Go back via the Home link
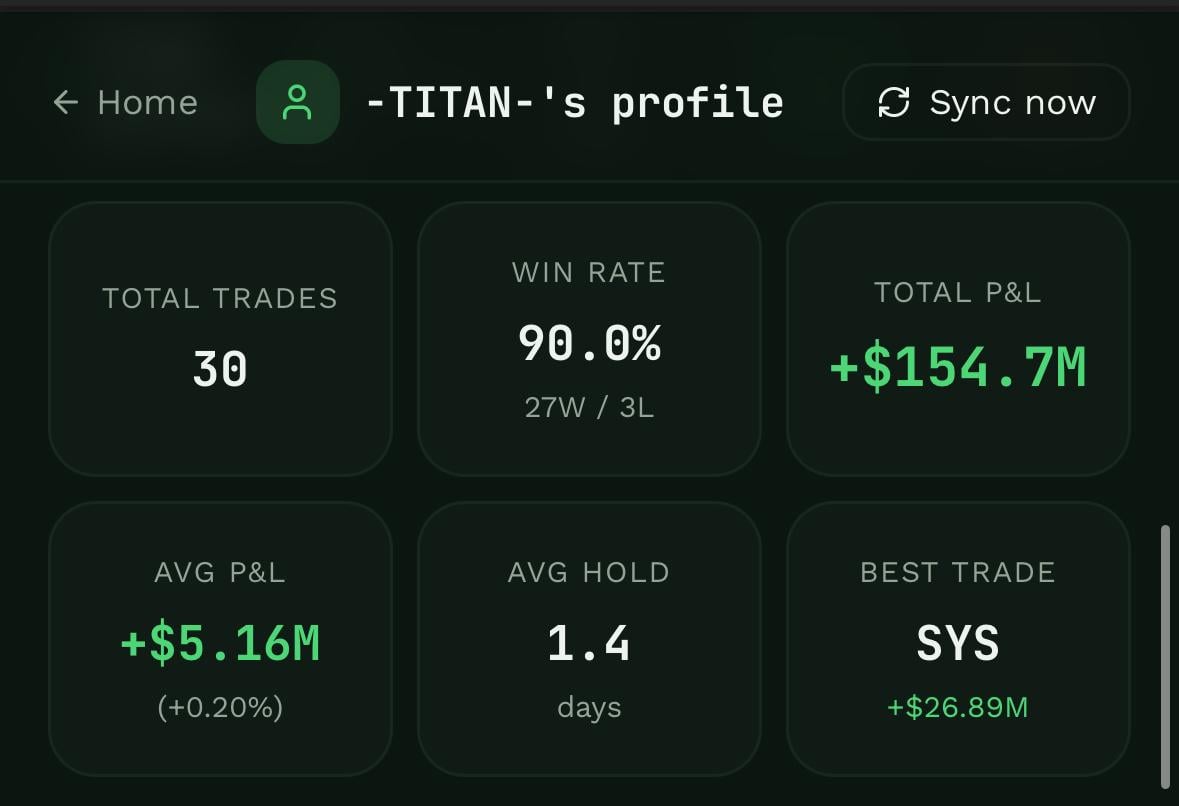Image resolution: width=1179 pixels, height=806 pixels. point(126,102)
